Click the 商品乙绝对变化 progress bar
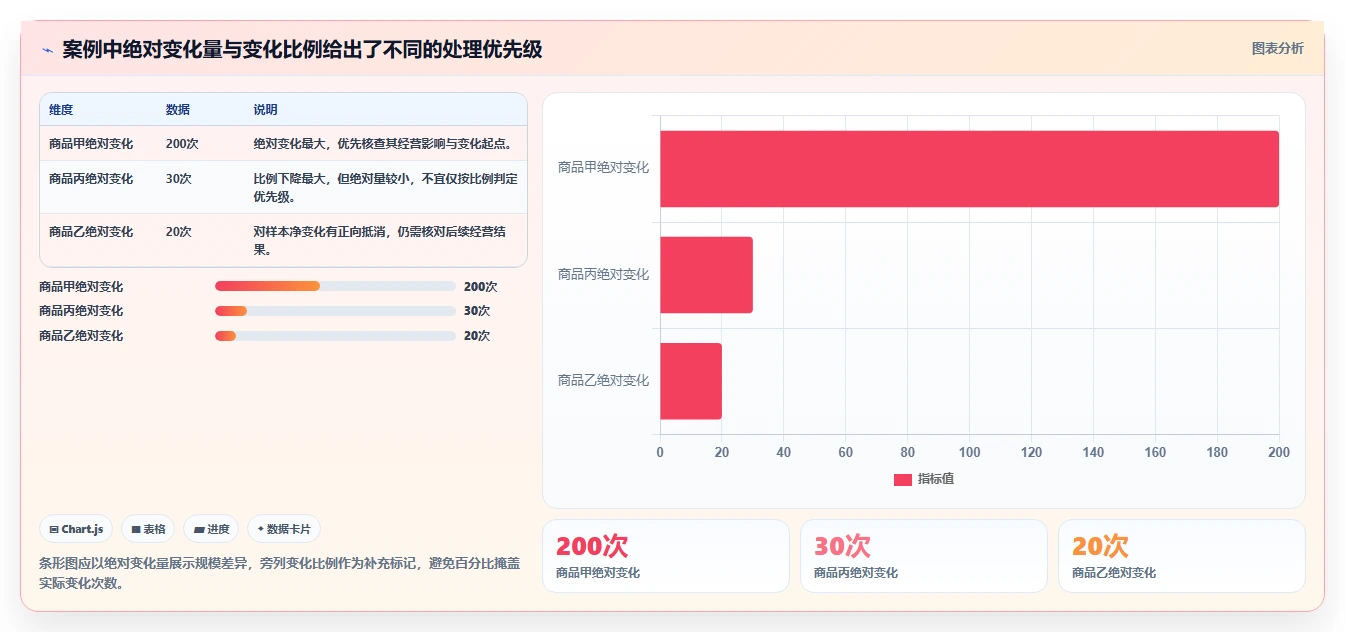This screenshot has width=1345, height=632. pos(335,336)
